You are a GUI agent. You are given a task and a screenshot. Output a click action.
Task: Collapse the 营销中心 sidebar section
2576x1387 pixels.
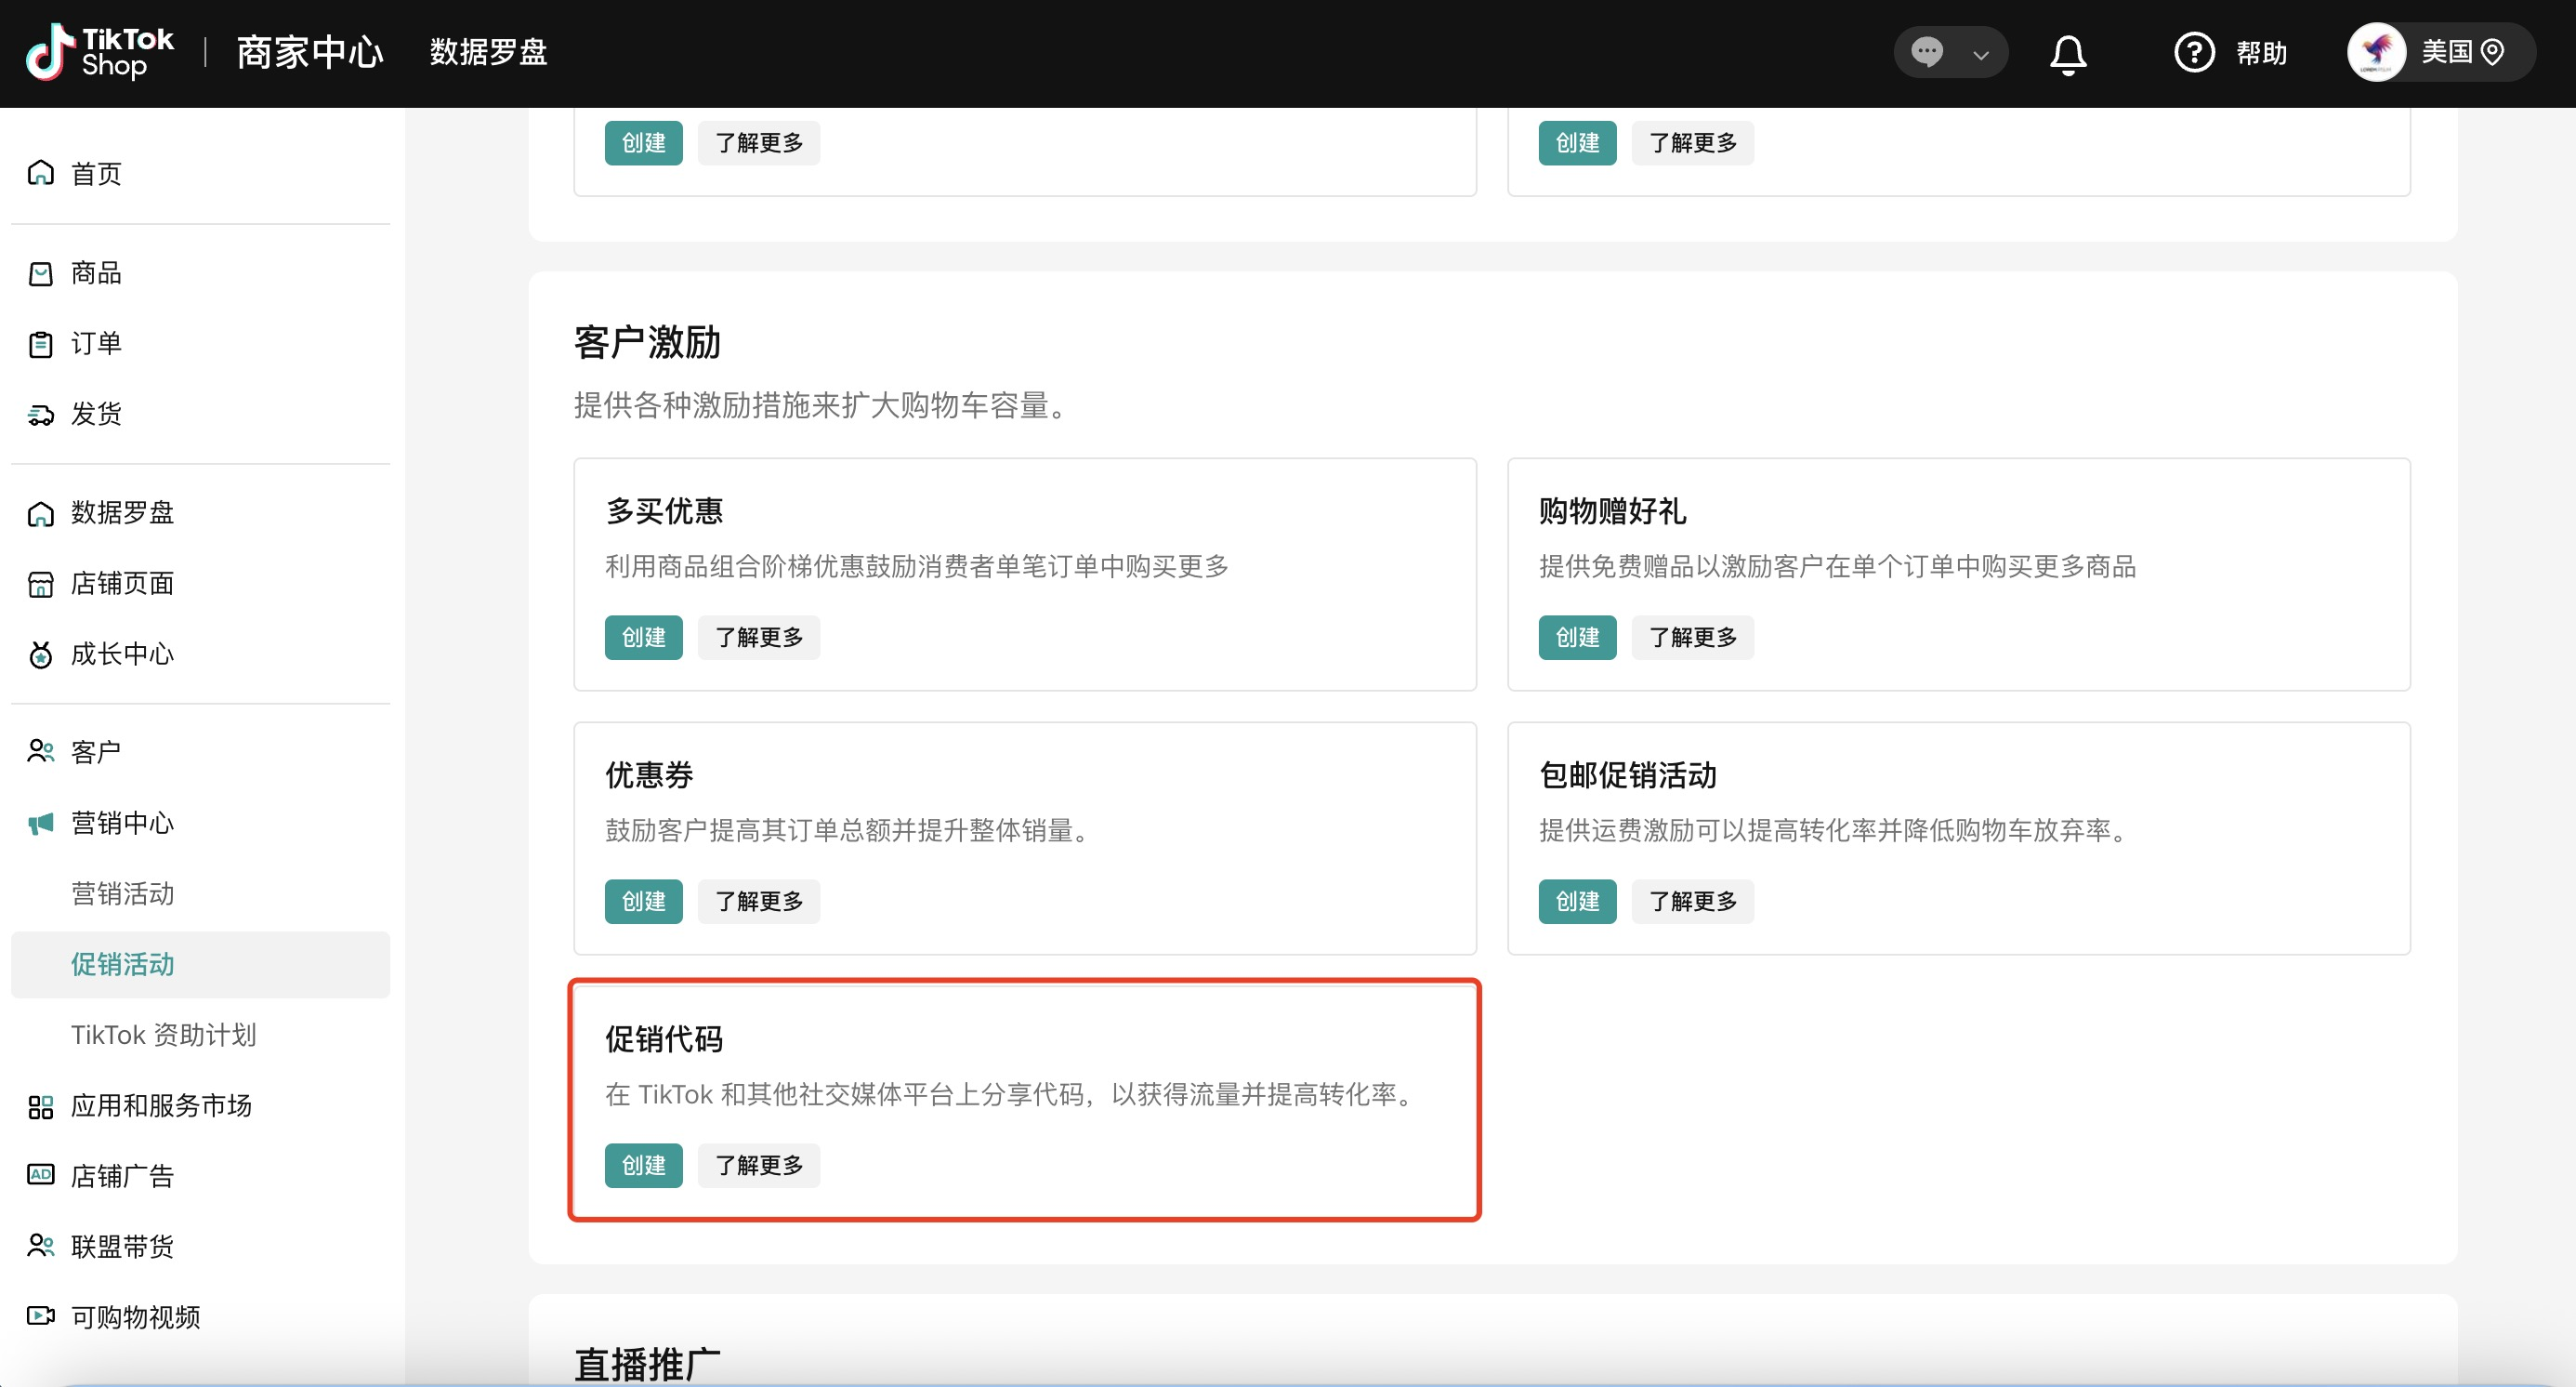122,823
